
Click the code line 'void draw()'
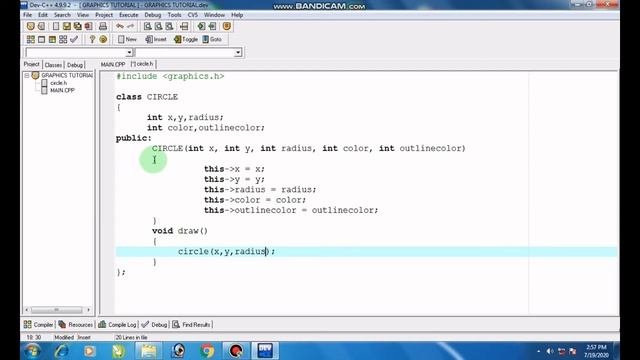coord(180,231)
